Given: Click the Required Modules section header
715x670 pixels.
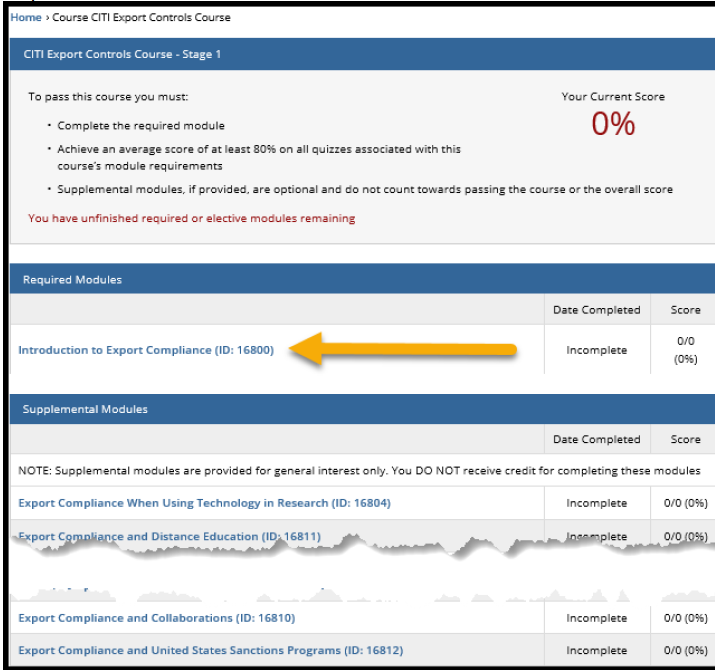Looking at the screenshot, I should click(x=73, y=280).
